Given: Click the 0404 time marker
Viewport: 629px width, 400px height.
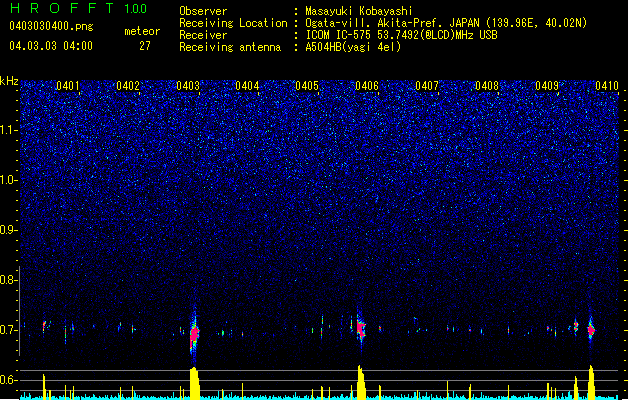Looking at the screenshot, I should [247, 85].
